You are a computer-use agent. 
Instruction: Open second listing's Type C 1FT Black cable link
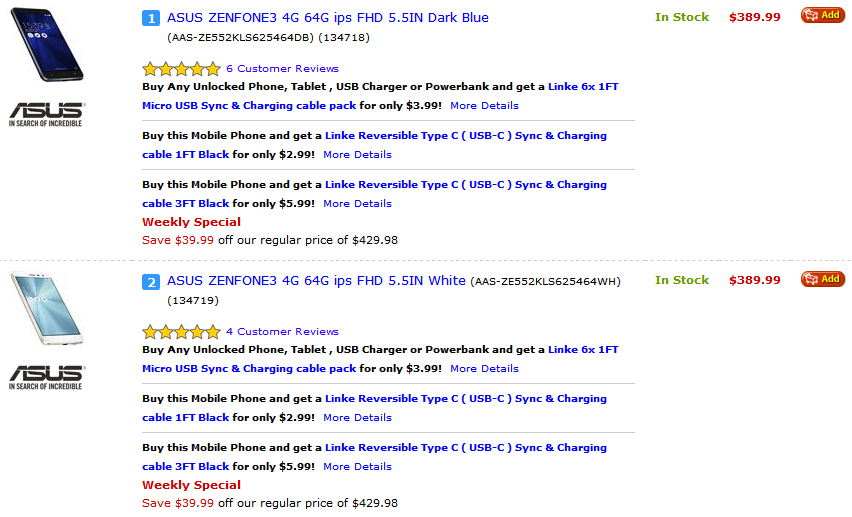pos(374,408)
